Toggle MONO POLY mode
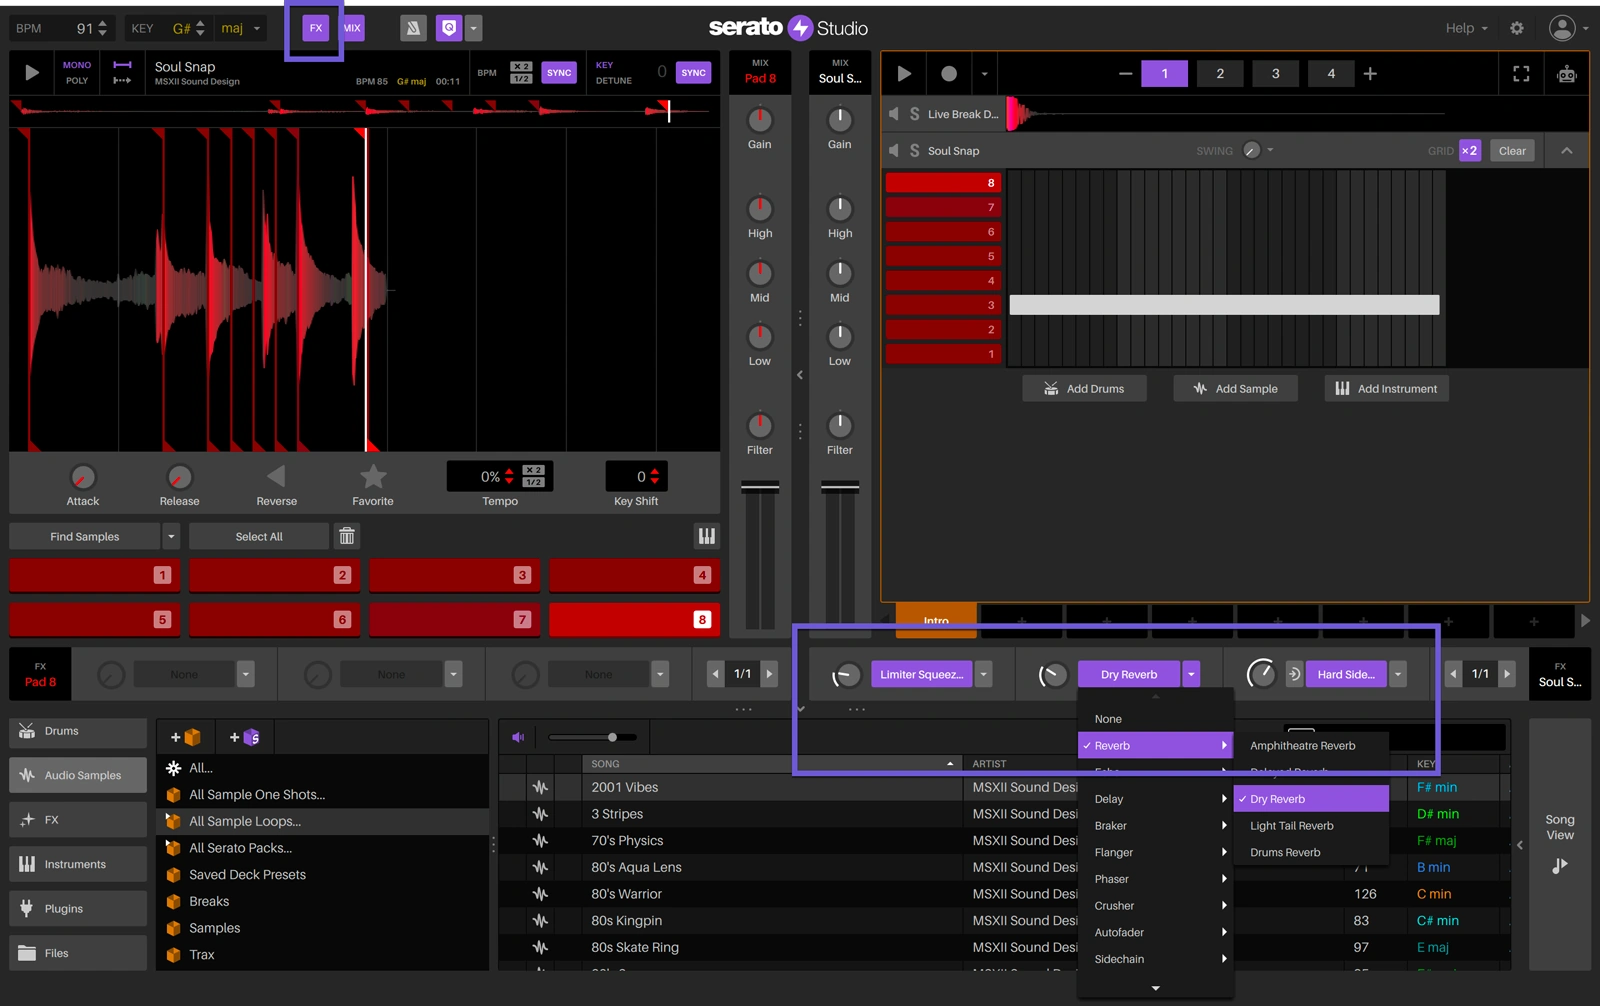 (77, 72)
